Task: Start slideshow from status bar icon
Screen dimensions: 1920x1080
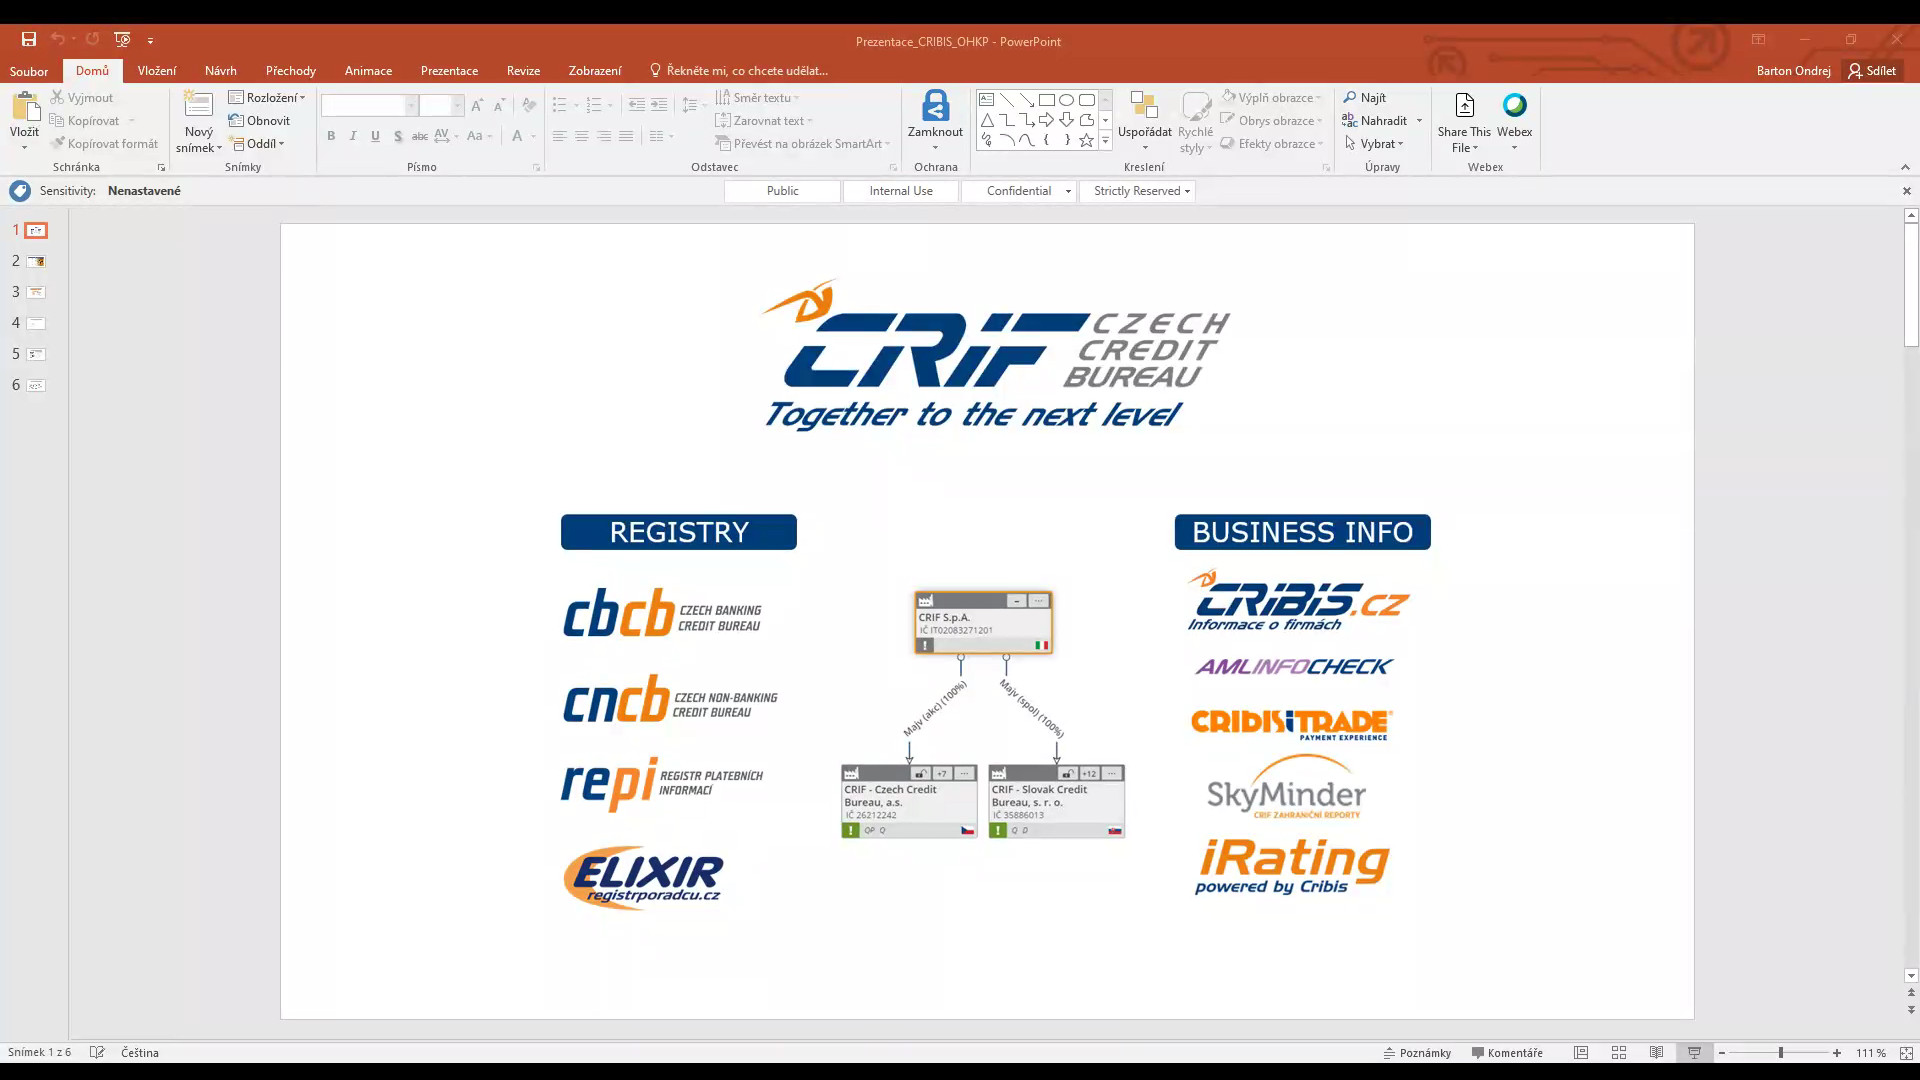Action: click(1694, 1052)
